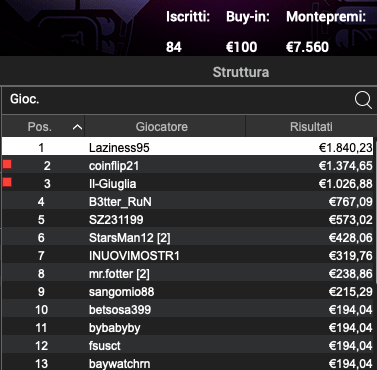Select the fsusct row
Image resolution: width=377 pixels, height=370 pixels.
188,345
